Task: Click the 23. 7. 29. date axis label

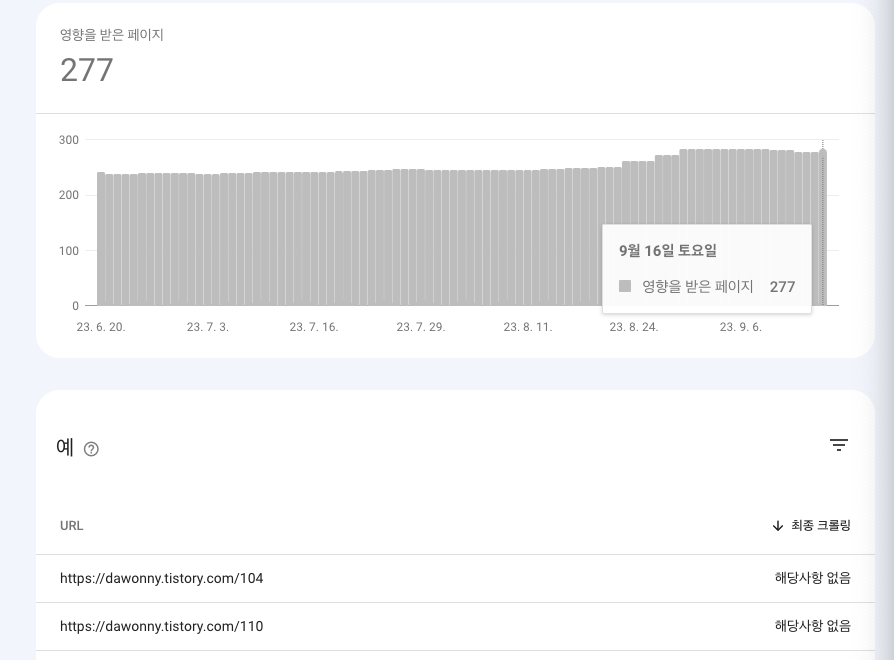Action: pyautogui.click(x=421, y=327)
